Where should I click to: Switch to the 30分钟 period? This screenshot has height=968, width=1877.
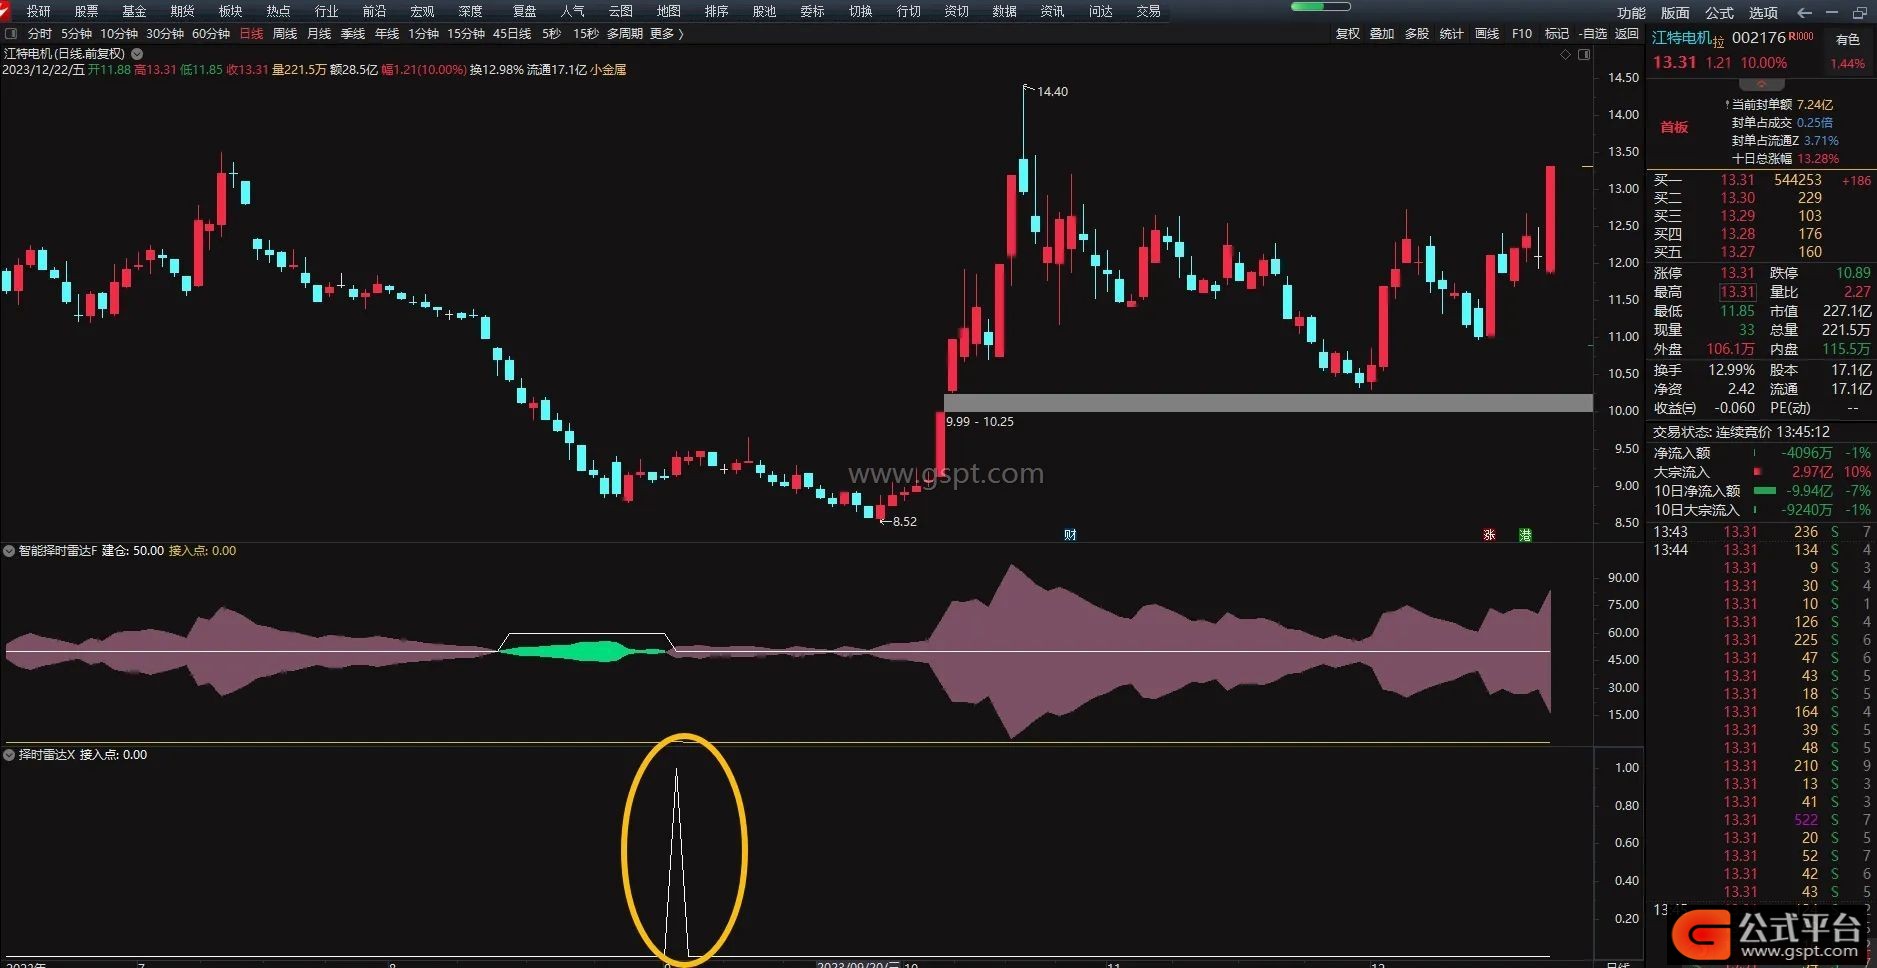[165, 34]
